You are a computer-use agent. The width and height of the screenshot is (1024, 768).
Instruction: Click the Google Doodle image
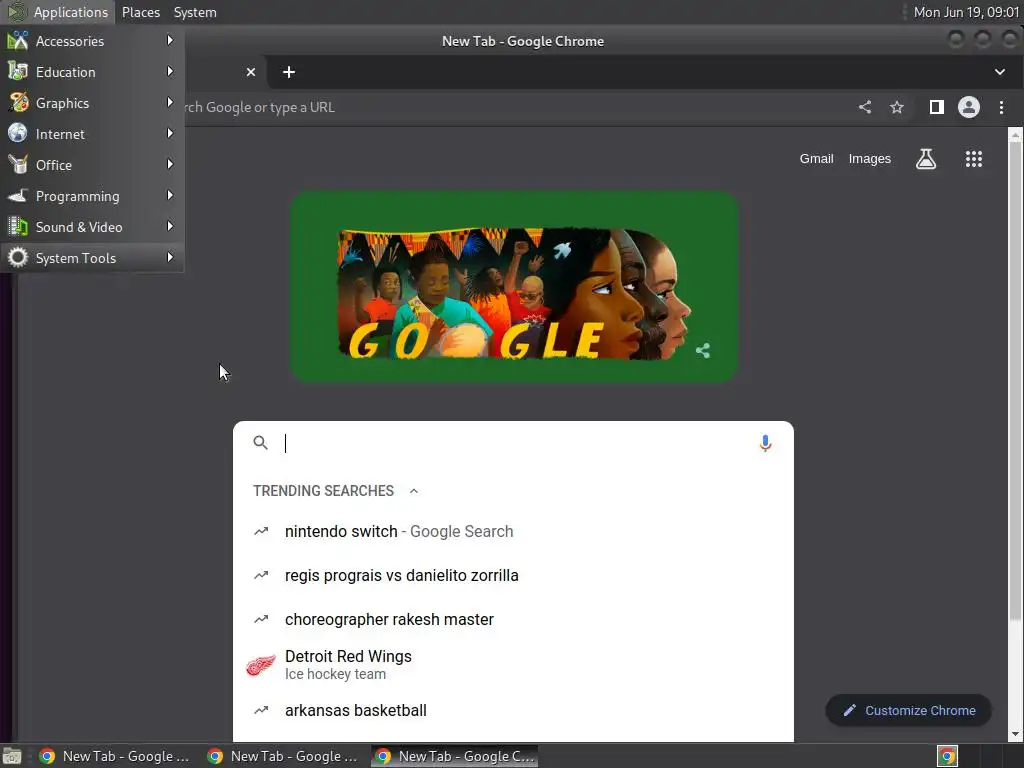tap(514, 287)
